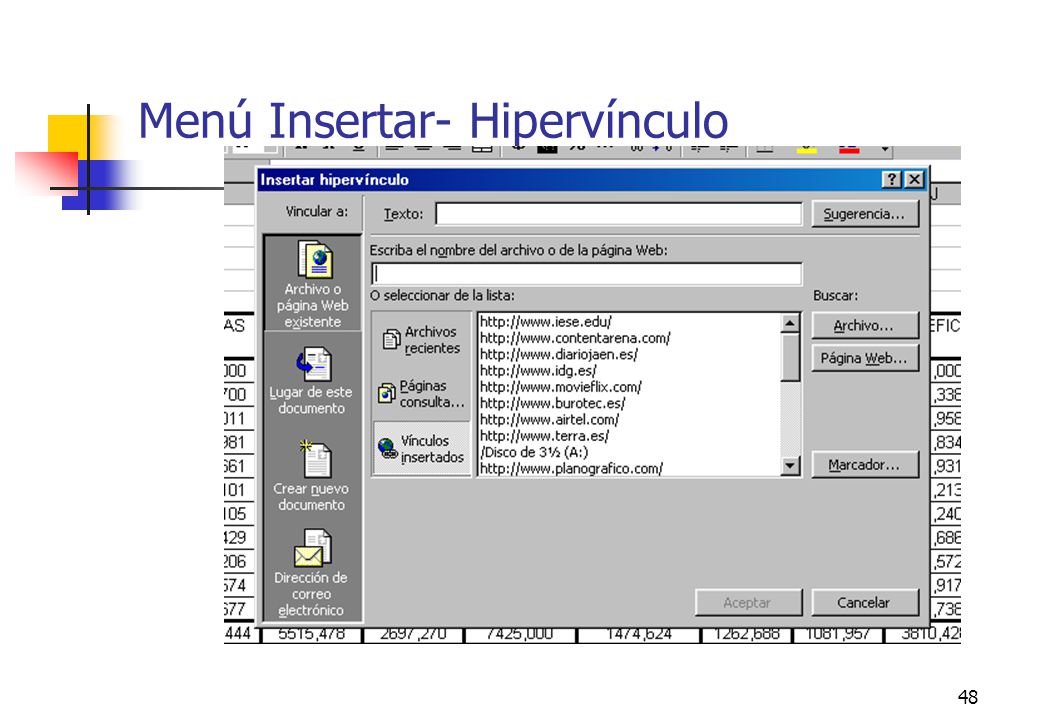Click spreadsheet cell 7425,000 in bottom row
The height and width of the screenshot is (720, 1040).
click(520, 634)
